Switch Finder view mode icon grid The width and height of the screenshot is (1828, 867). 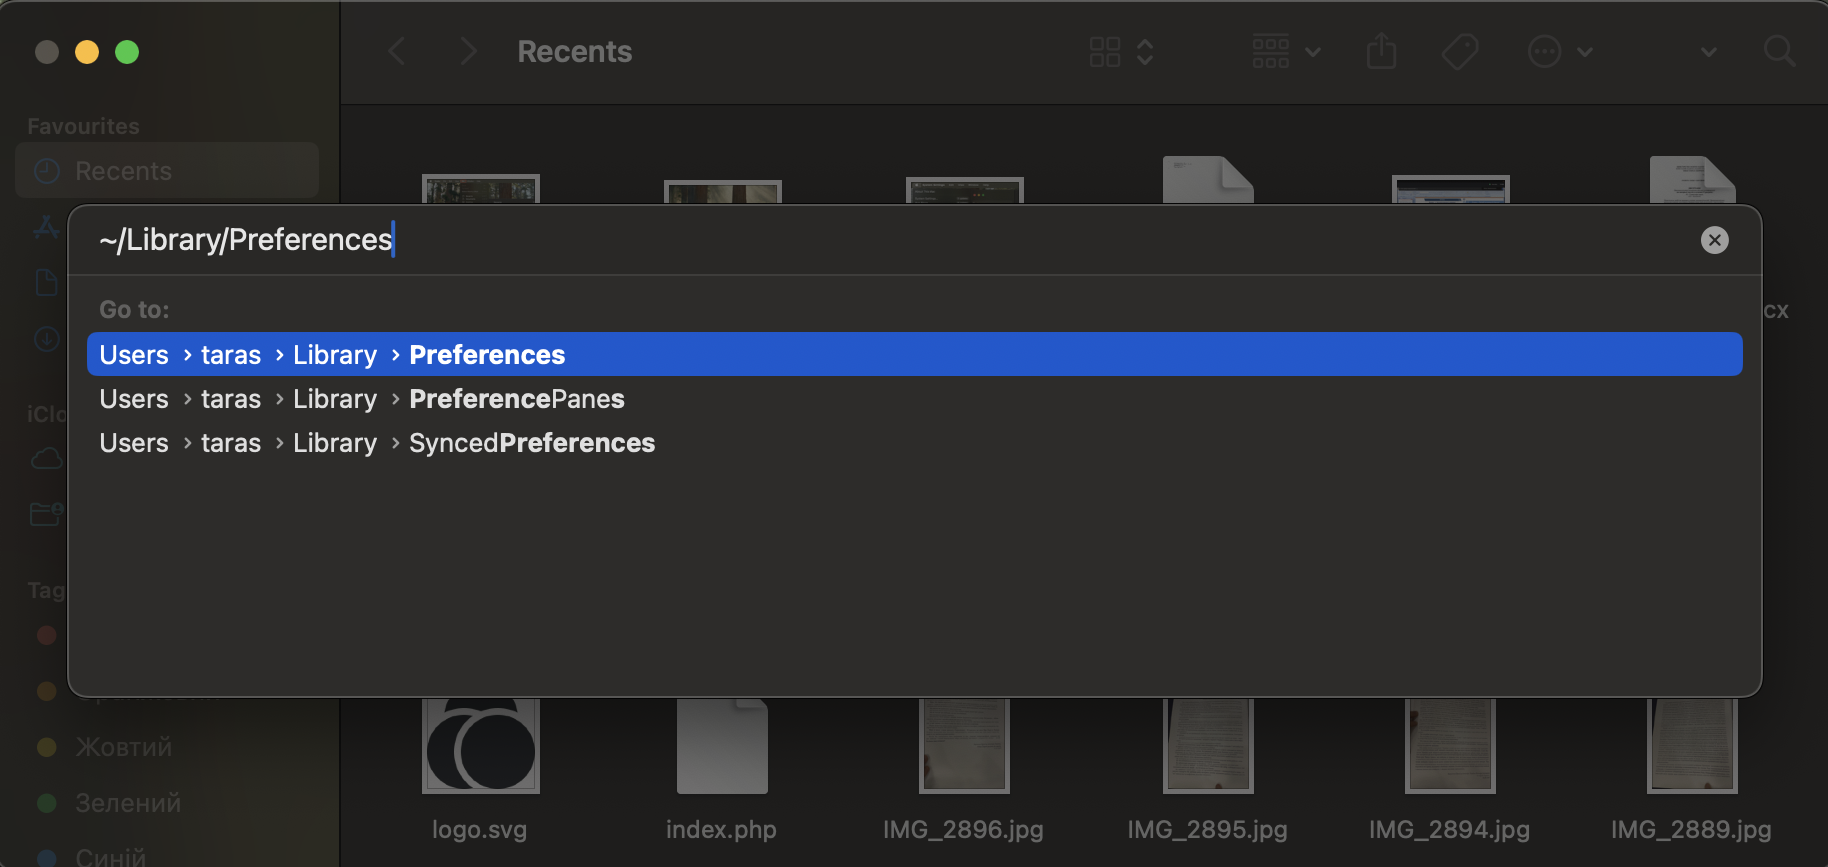click(1104, 51)
